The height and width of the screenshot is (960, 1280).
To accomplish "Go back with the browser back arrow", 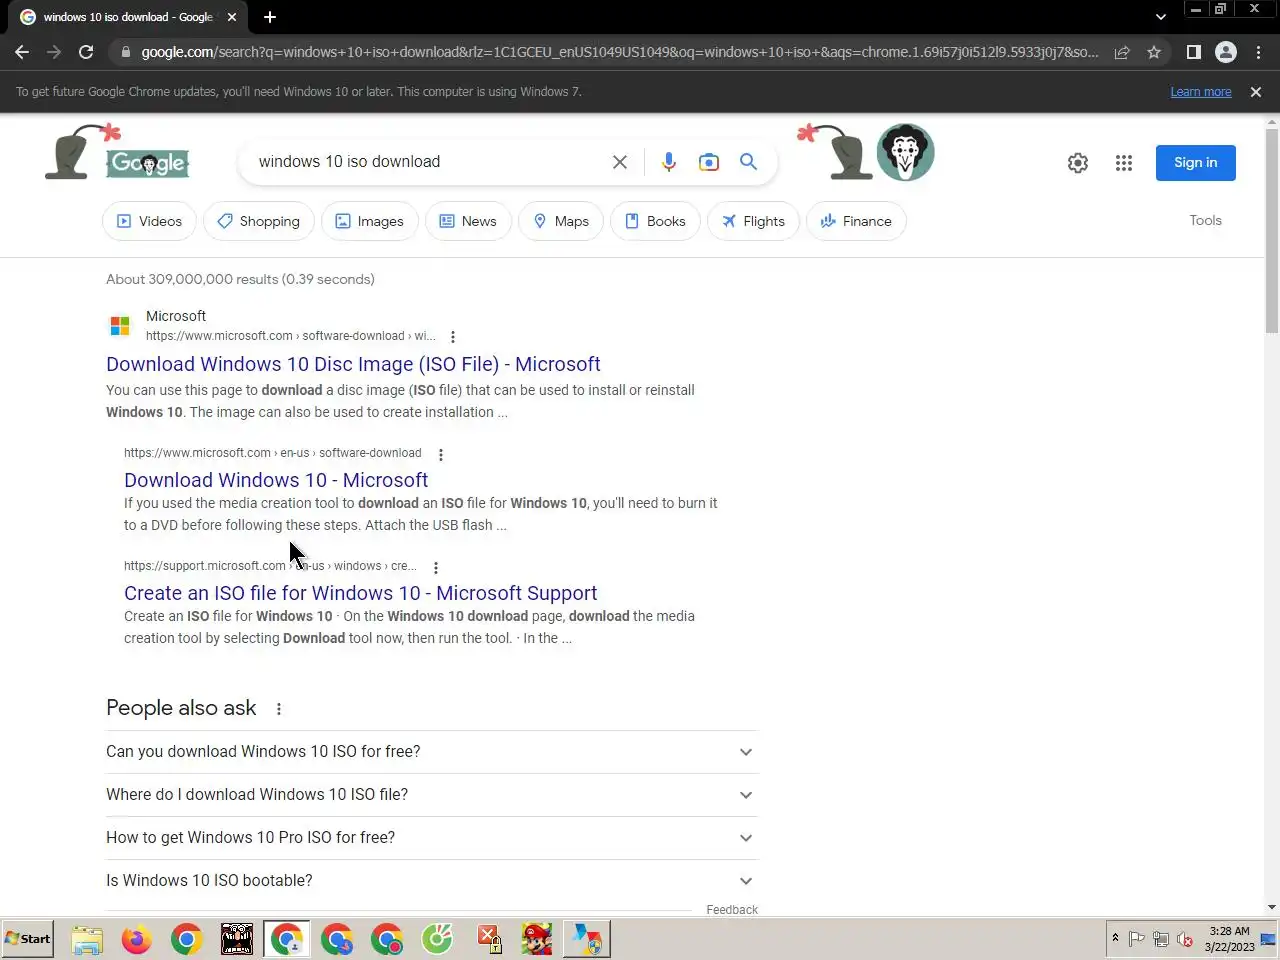I will tap(22, 52).
